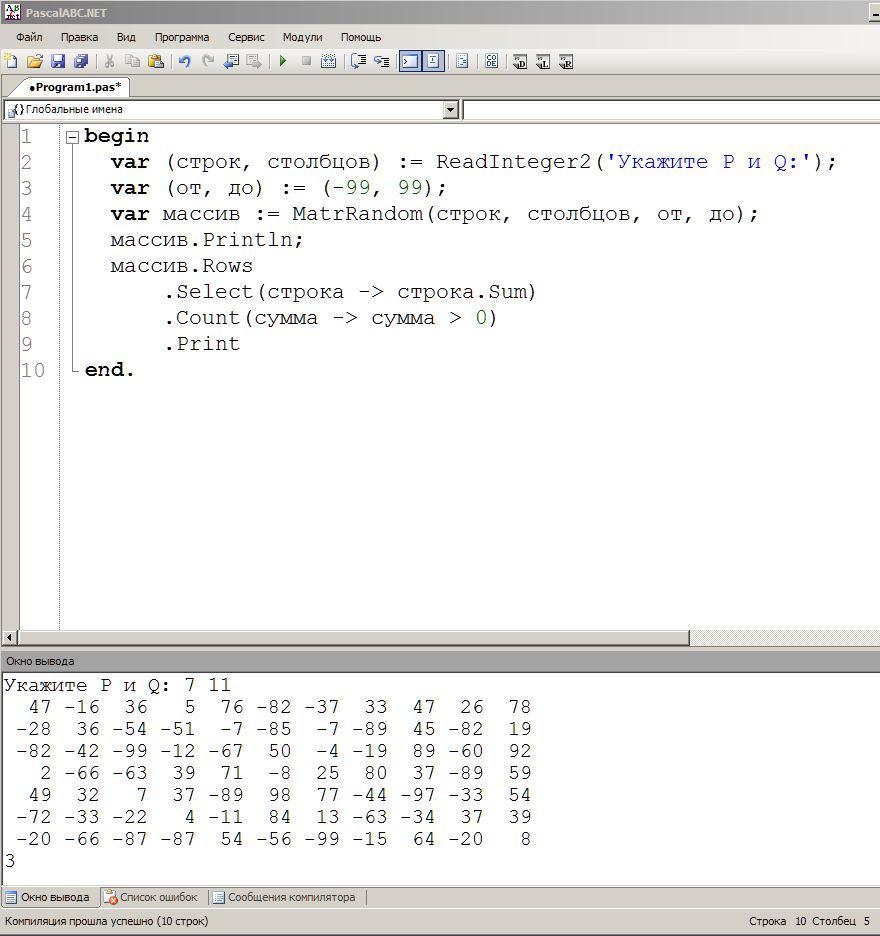Click the 'Укажите P и Q: 7 11' output line
This screenshot has height=936, width=880.
(x=118, y=685)
